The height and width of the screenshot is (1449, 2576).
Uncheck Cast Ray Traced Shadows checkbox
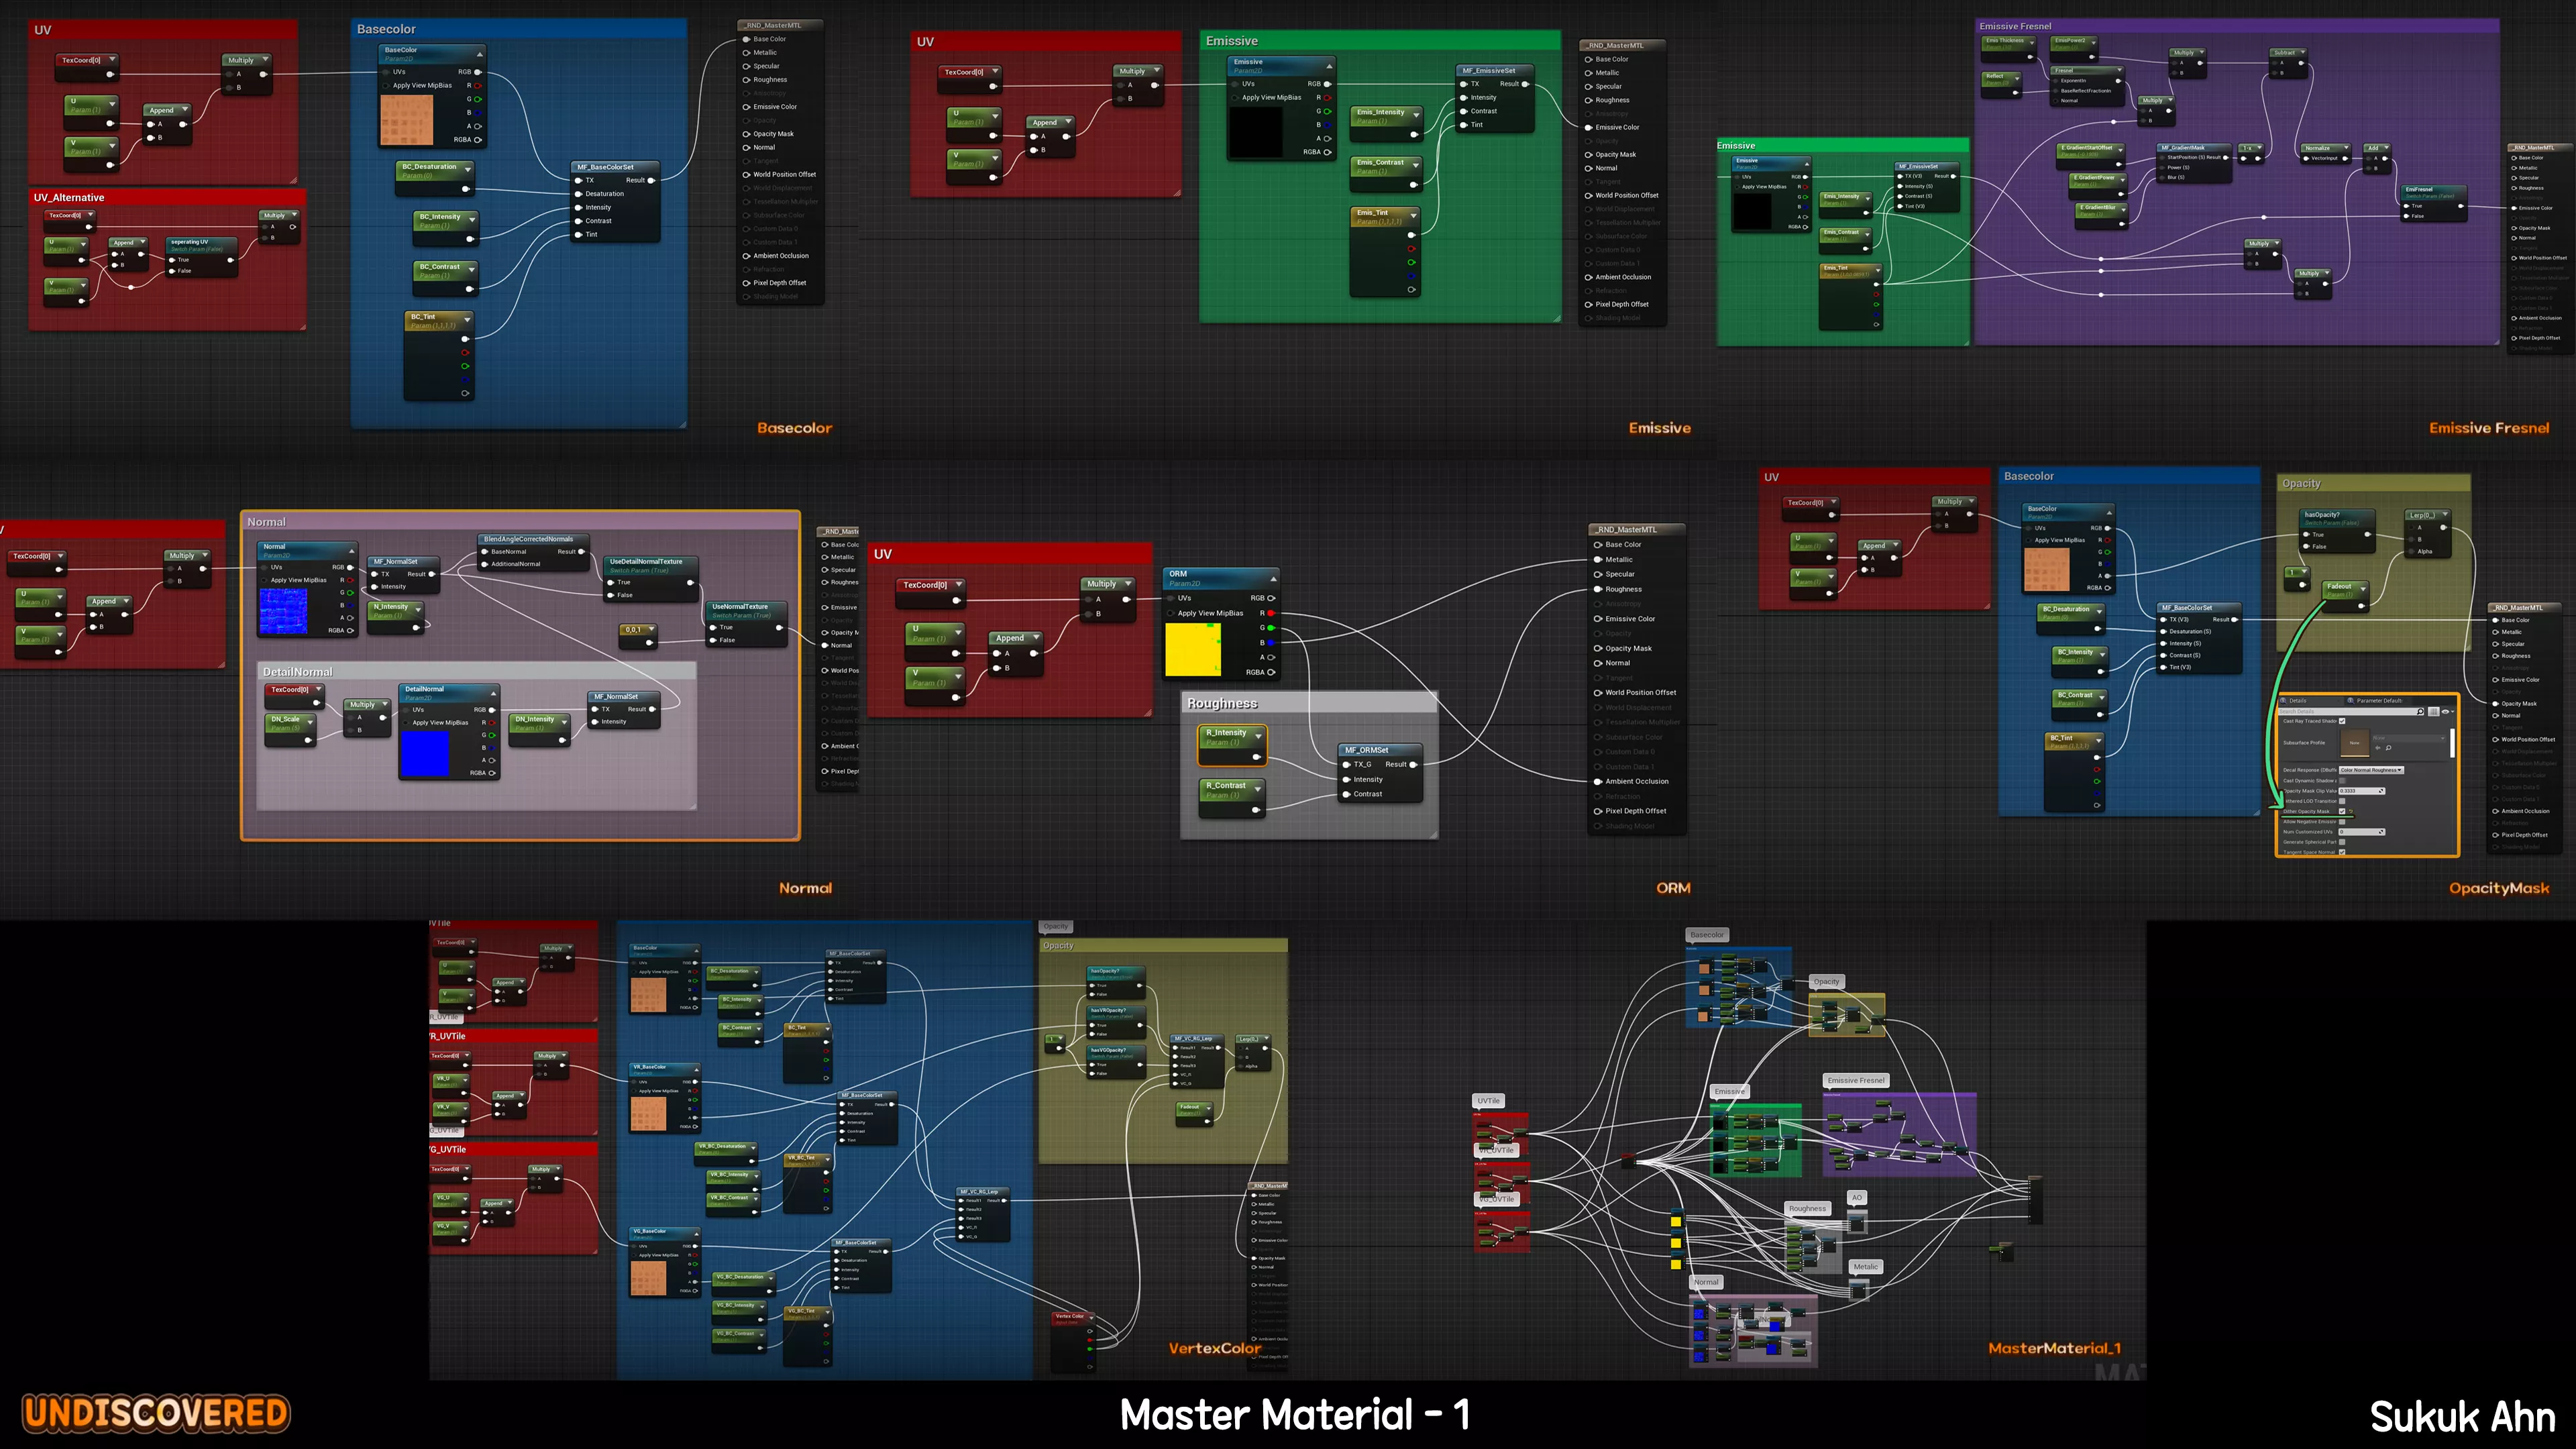2342,721
